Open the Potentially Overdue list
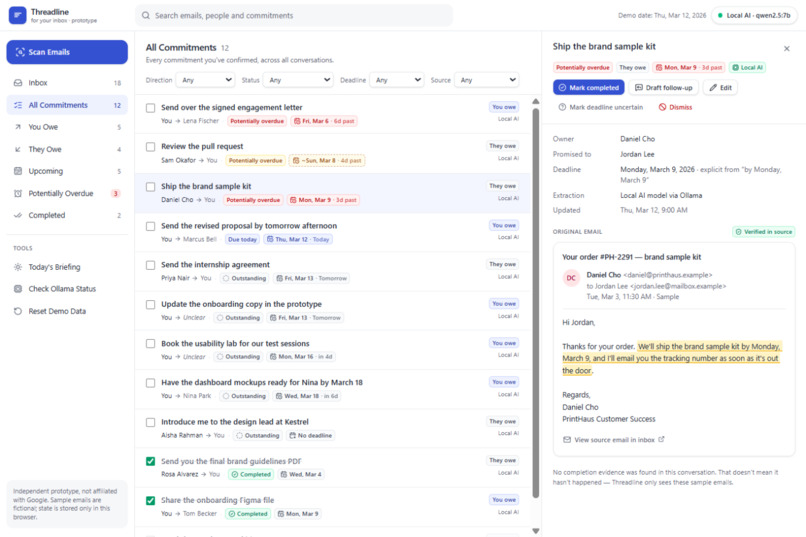The width and height of the screenshot is (806, 537). [x=67, y=194]
